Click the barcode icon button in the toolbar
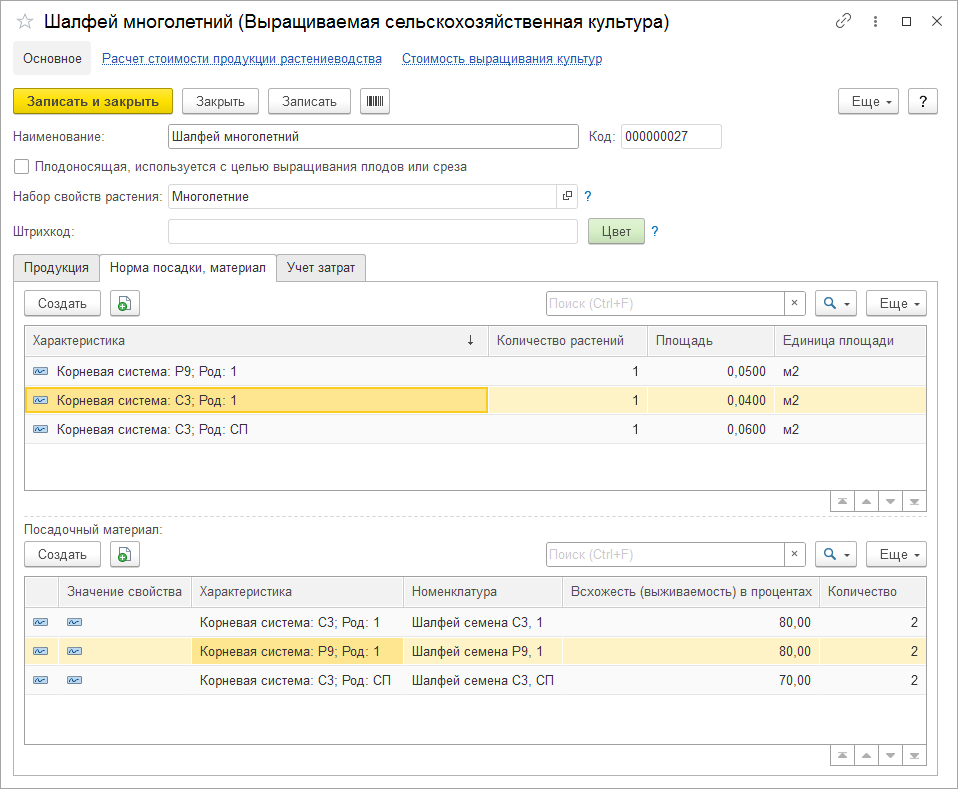 click(x=375, y=101)
